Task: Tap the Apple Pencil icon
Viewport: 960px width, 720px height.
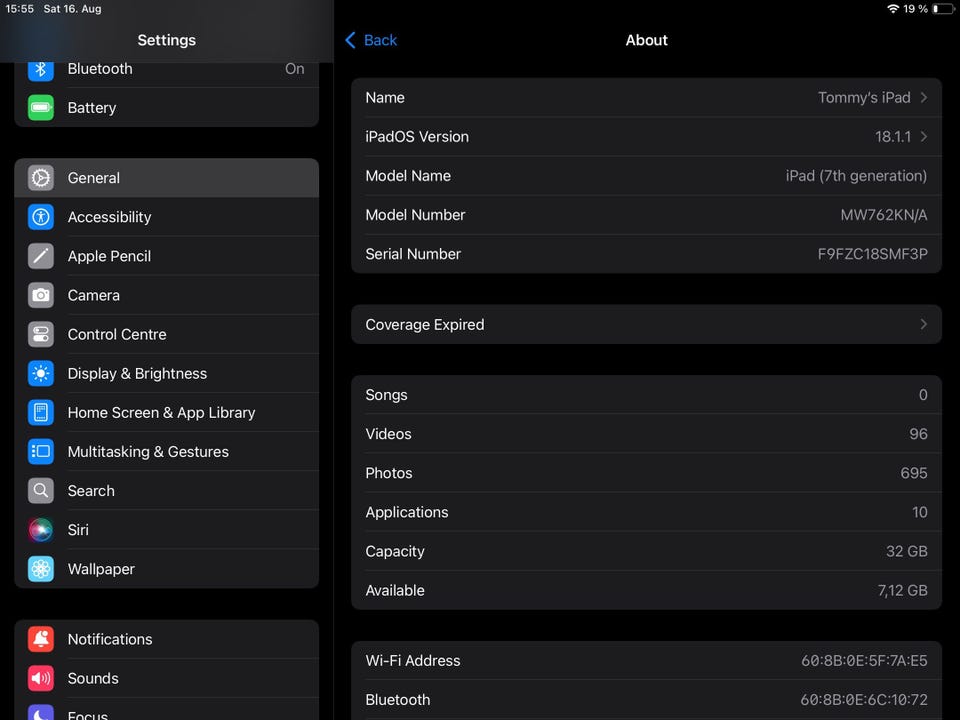Action: point(41,256)
